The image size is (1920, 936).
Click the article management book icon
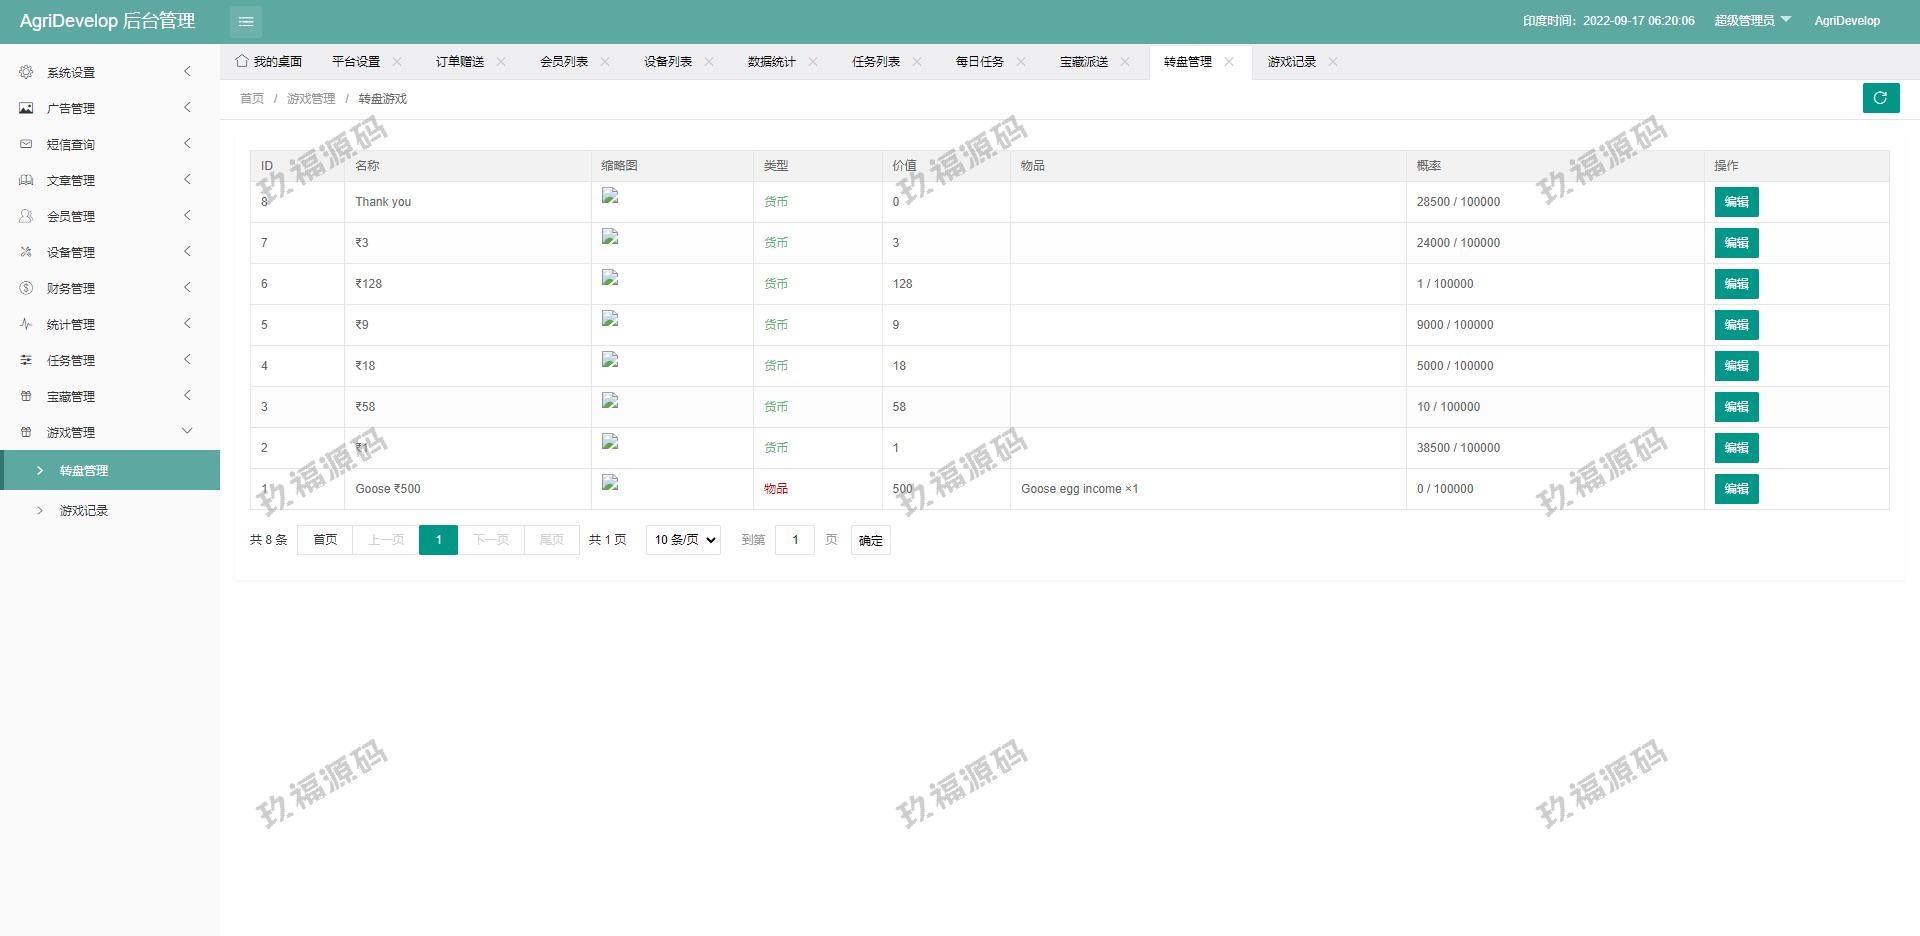click(x=26, y=180)
